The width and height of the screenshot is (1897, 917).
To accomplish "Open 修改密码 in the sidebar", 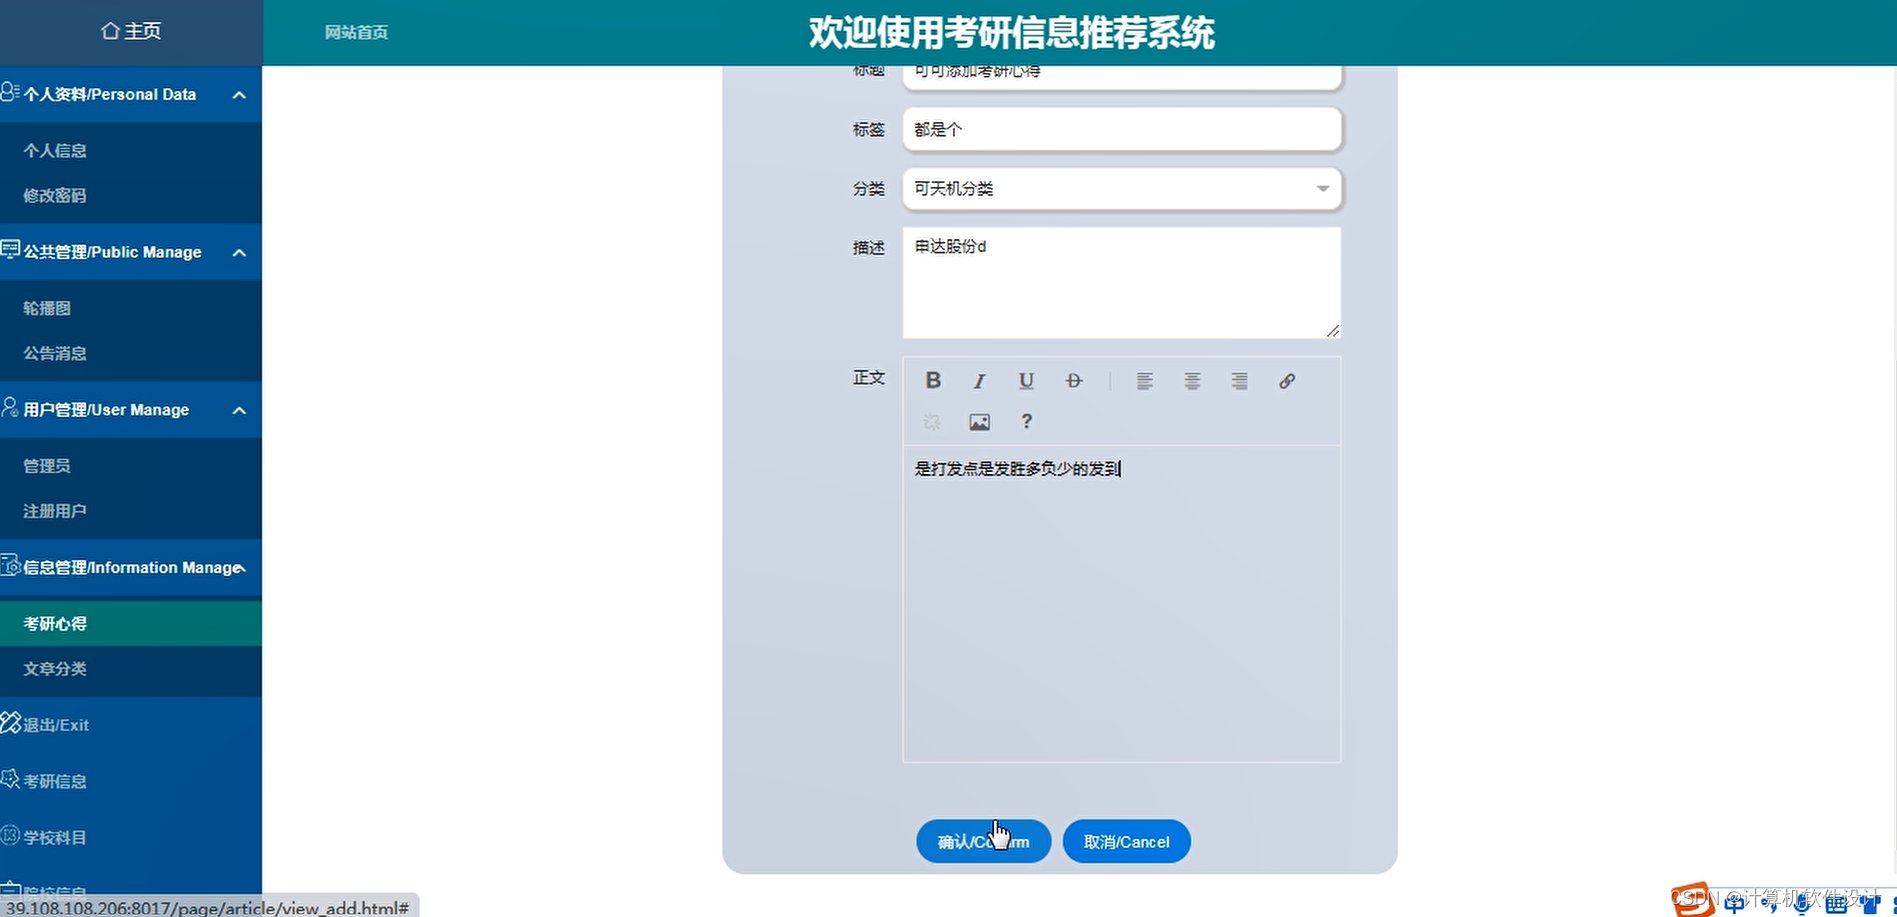I will (x=55, y=195).
